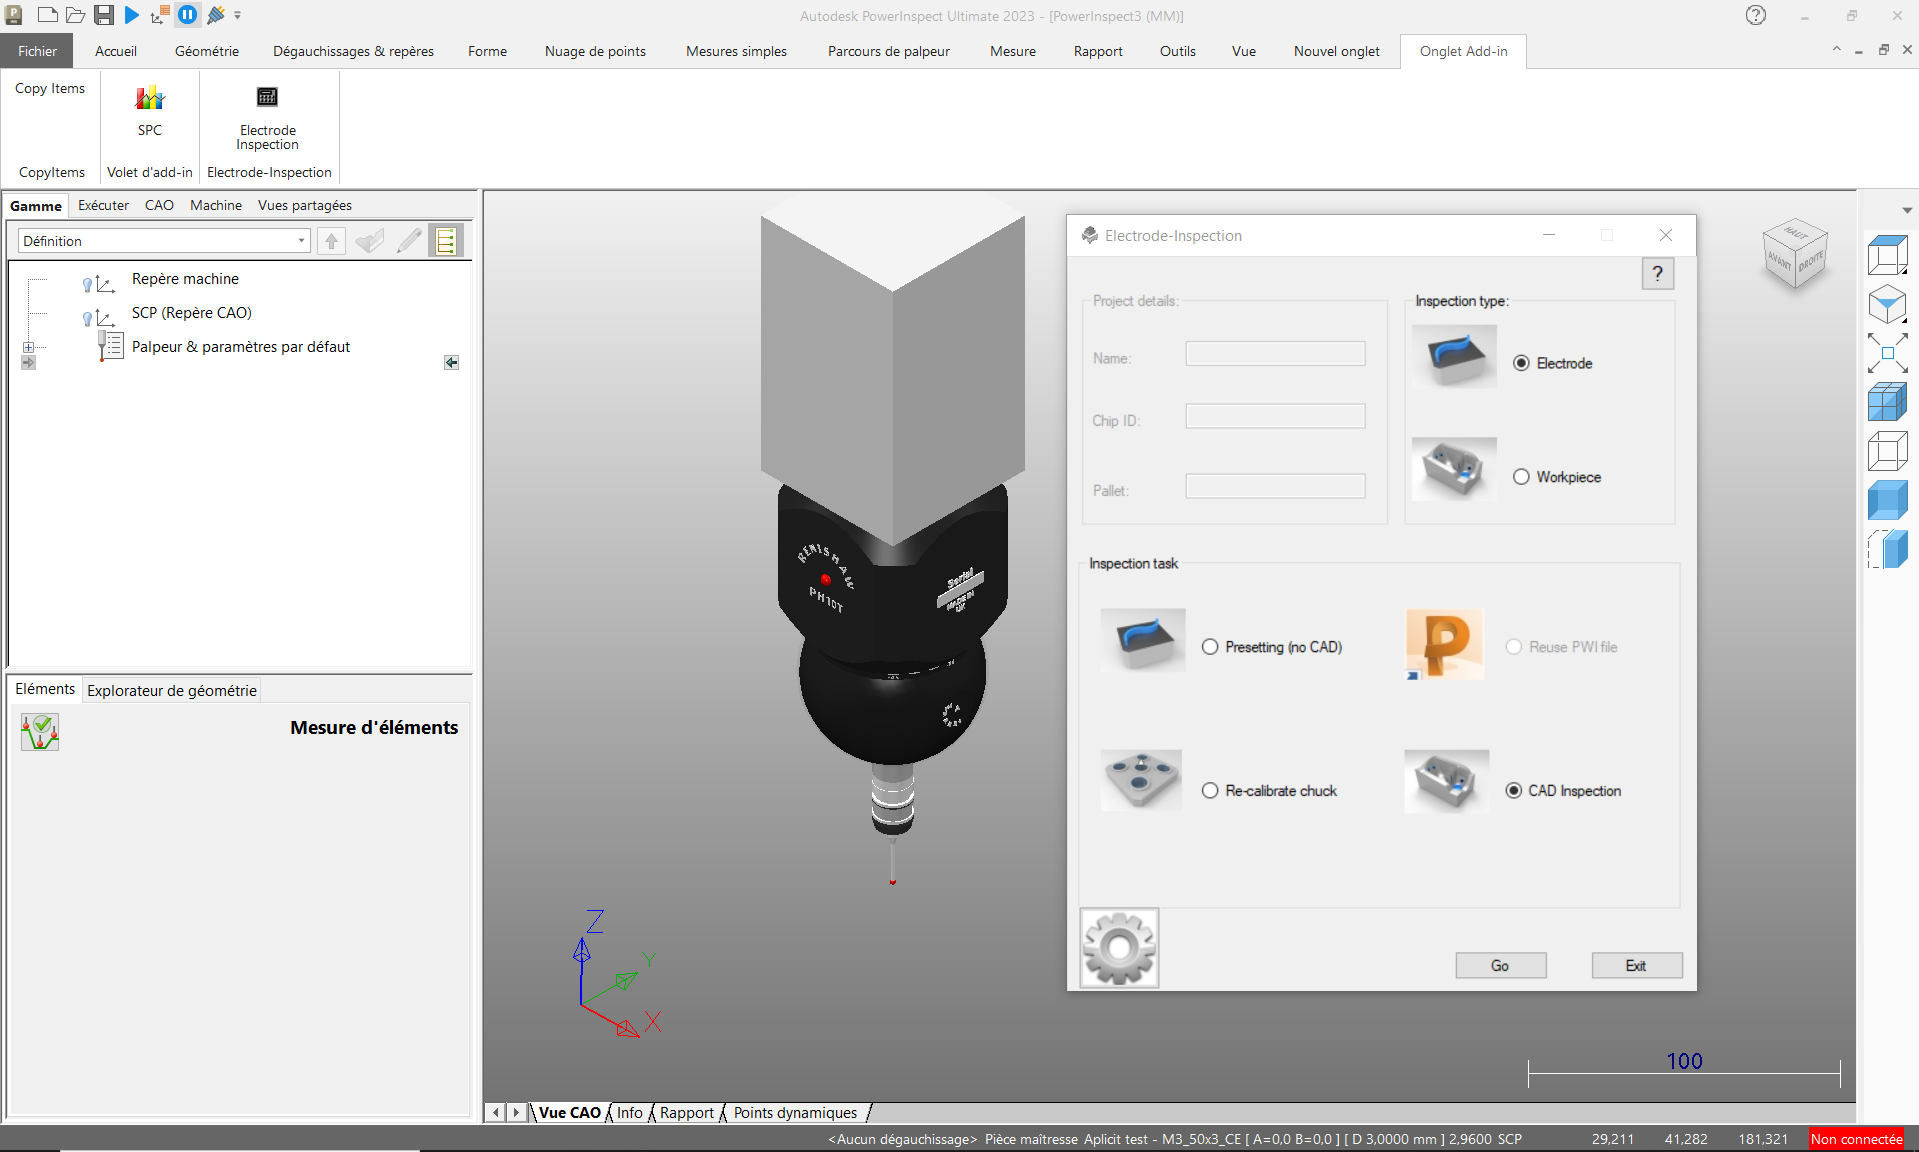Click the Mesure d'éléments checkmark icon

tap(40, 732)
